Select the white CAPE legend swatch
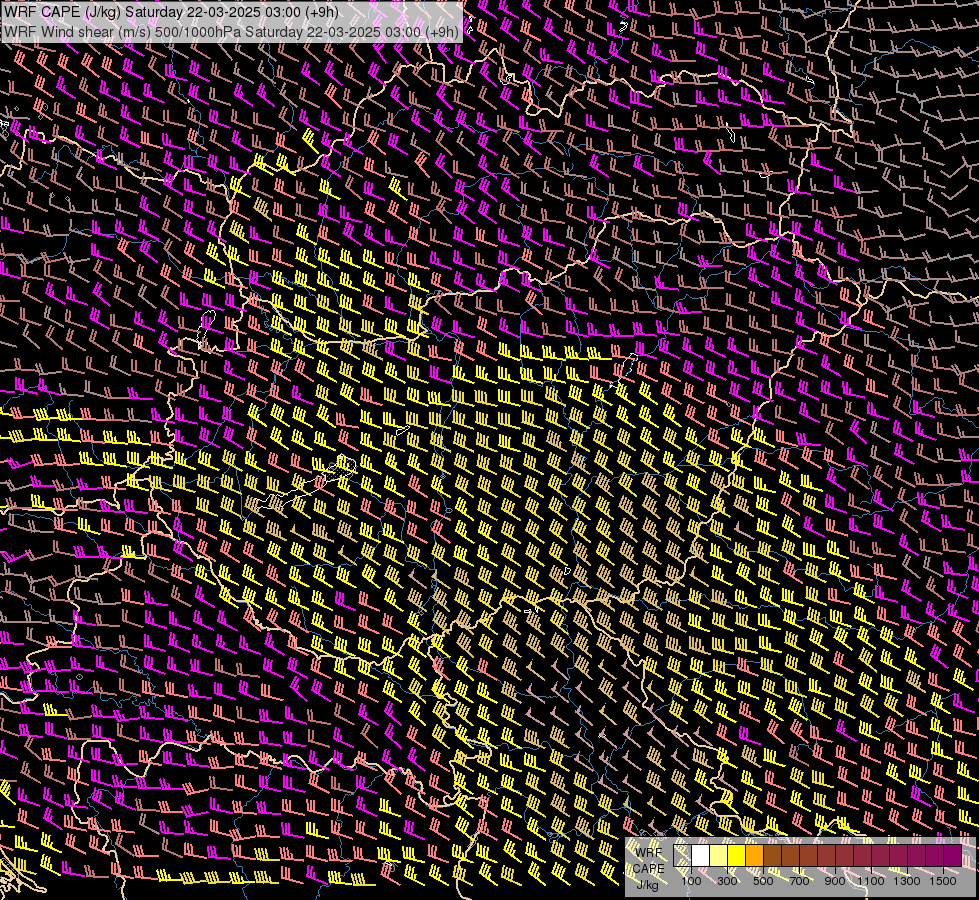Viewport: 979px width, 900px height. 701,855
